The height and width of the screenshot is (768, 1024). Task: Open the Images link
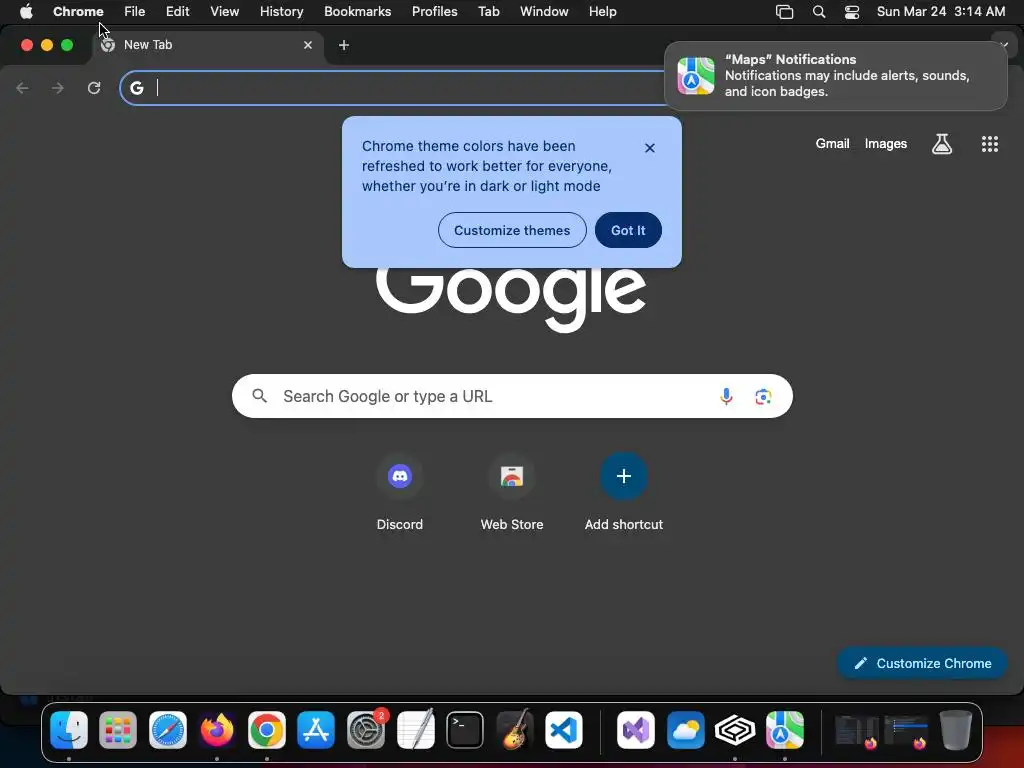[x=886, y=144]
